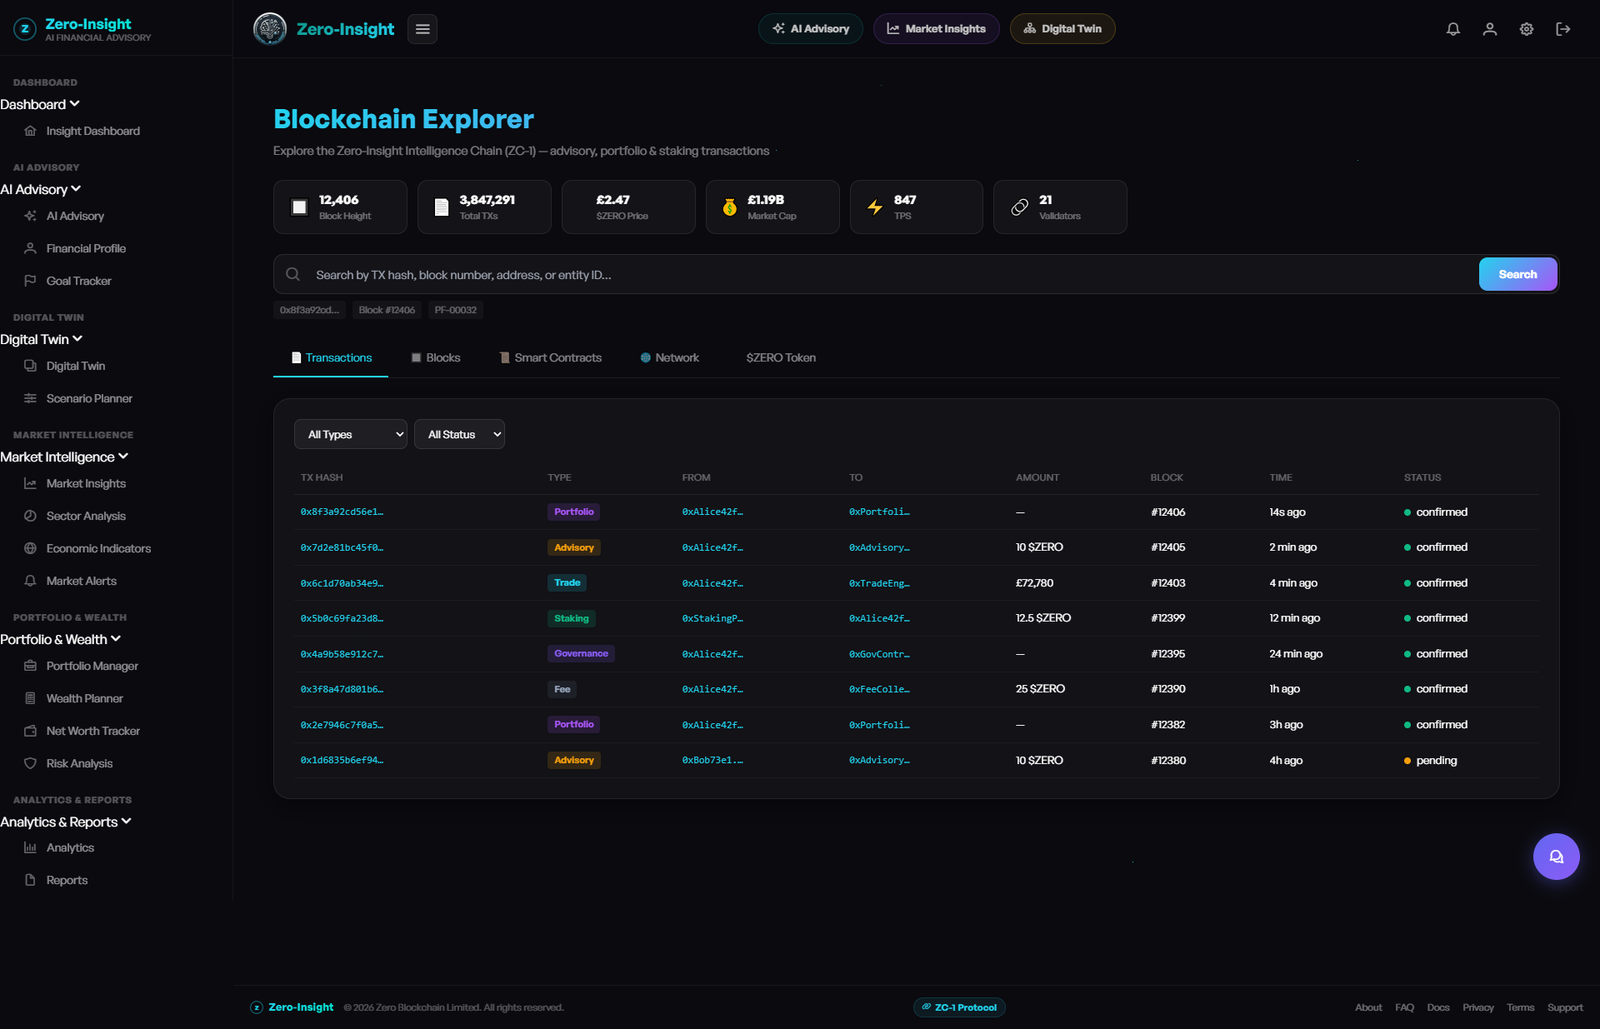
Task: Click the 0xBob73e1... from address
Action: pyautogui.click(x=712, y=761)
